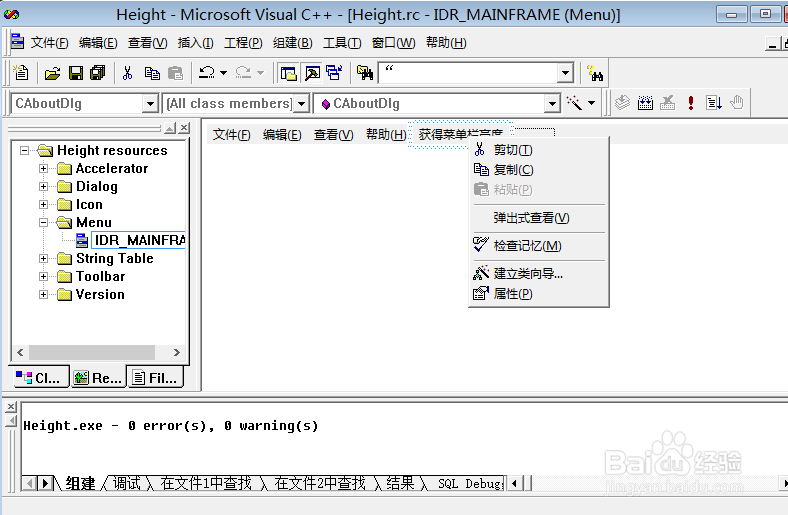788x515 pixels.
Task: Select the 查看(V) item in menu editor
Action: [x=334, y=135]
